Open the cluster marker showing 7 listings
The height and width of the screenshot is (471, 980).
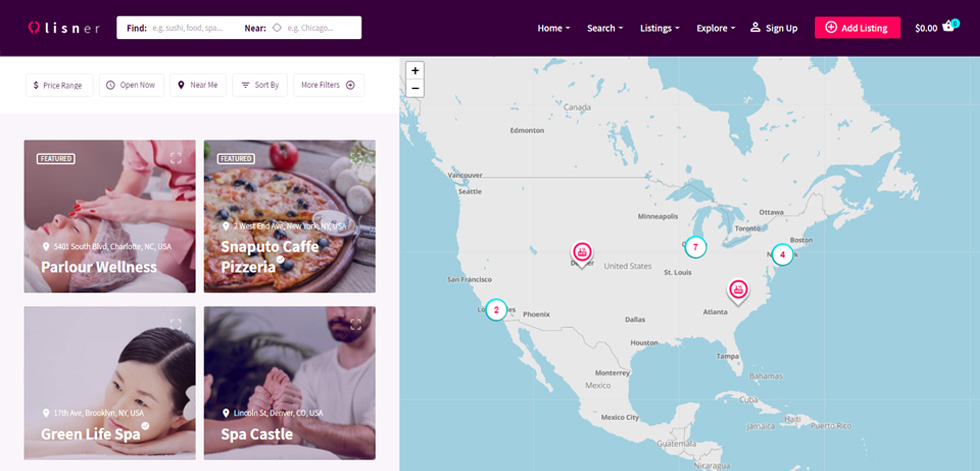(695, 247)
